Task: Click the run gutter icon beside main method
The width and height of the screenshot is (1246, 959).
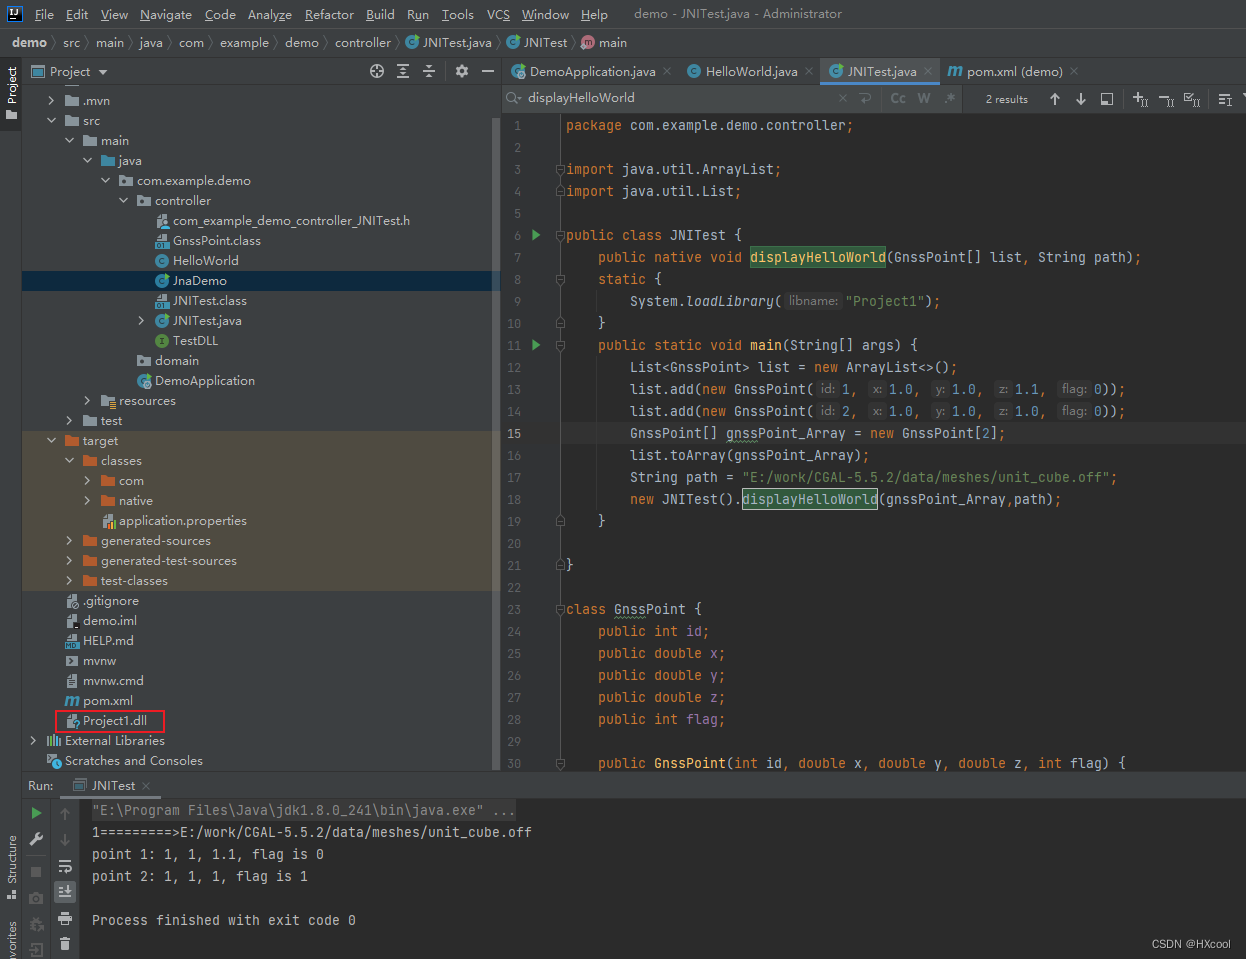Action: 536,345
